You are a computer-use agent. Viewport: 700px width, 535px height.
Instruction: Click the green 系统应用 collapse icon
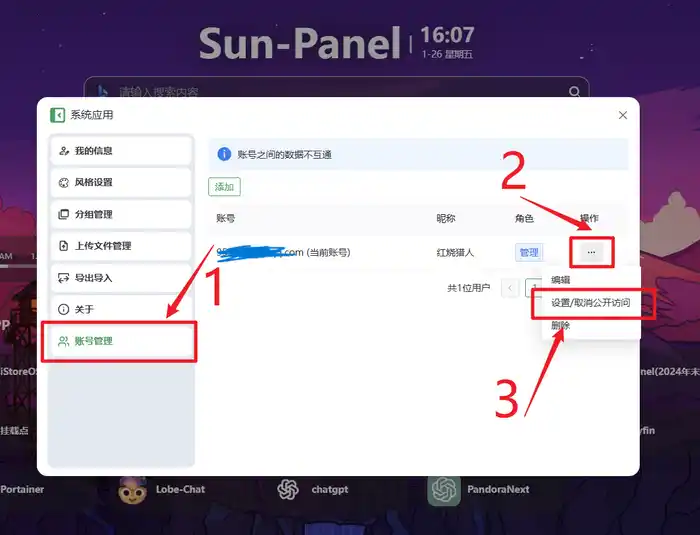(x=57, y=115)
